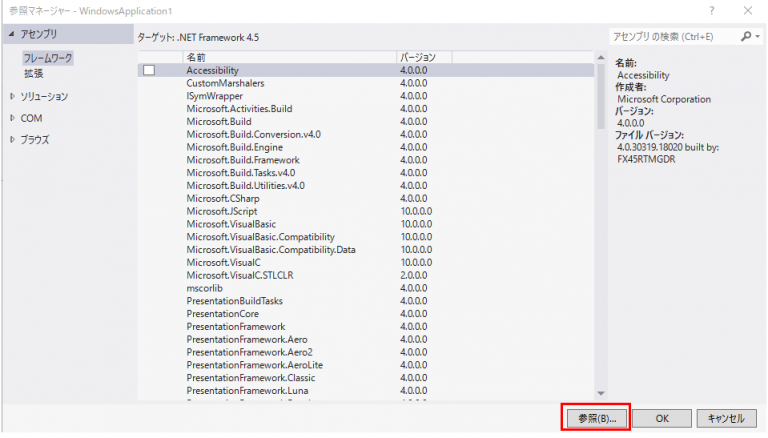Click the 参照(B)... browse button
Image resolution: width=768 pixels, height=438 pixels.
point(595,418)
